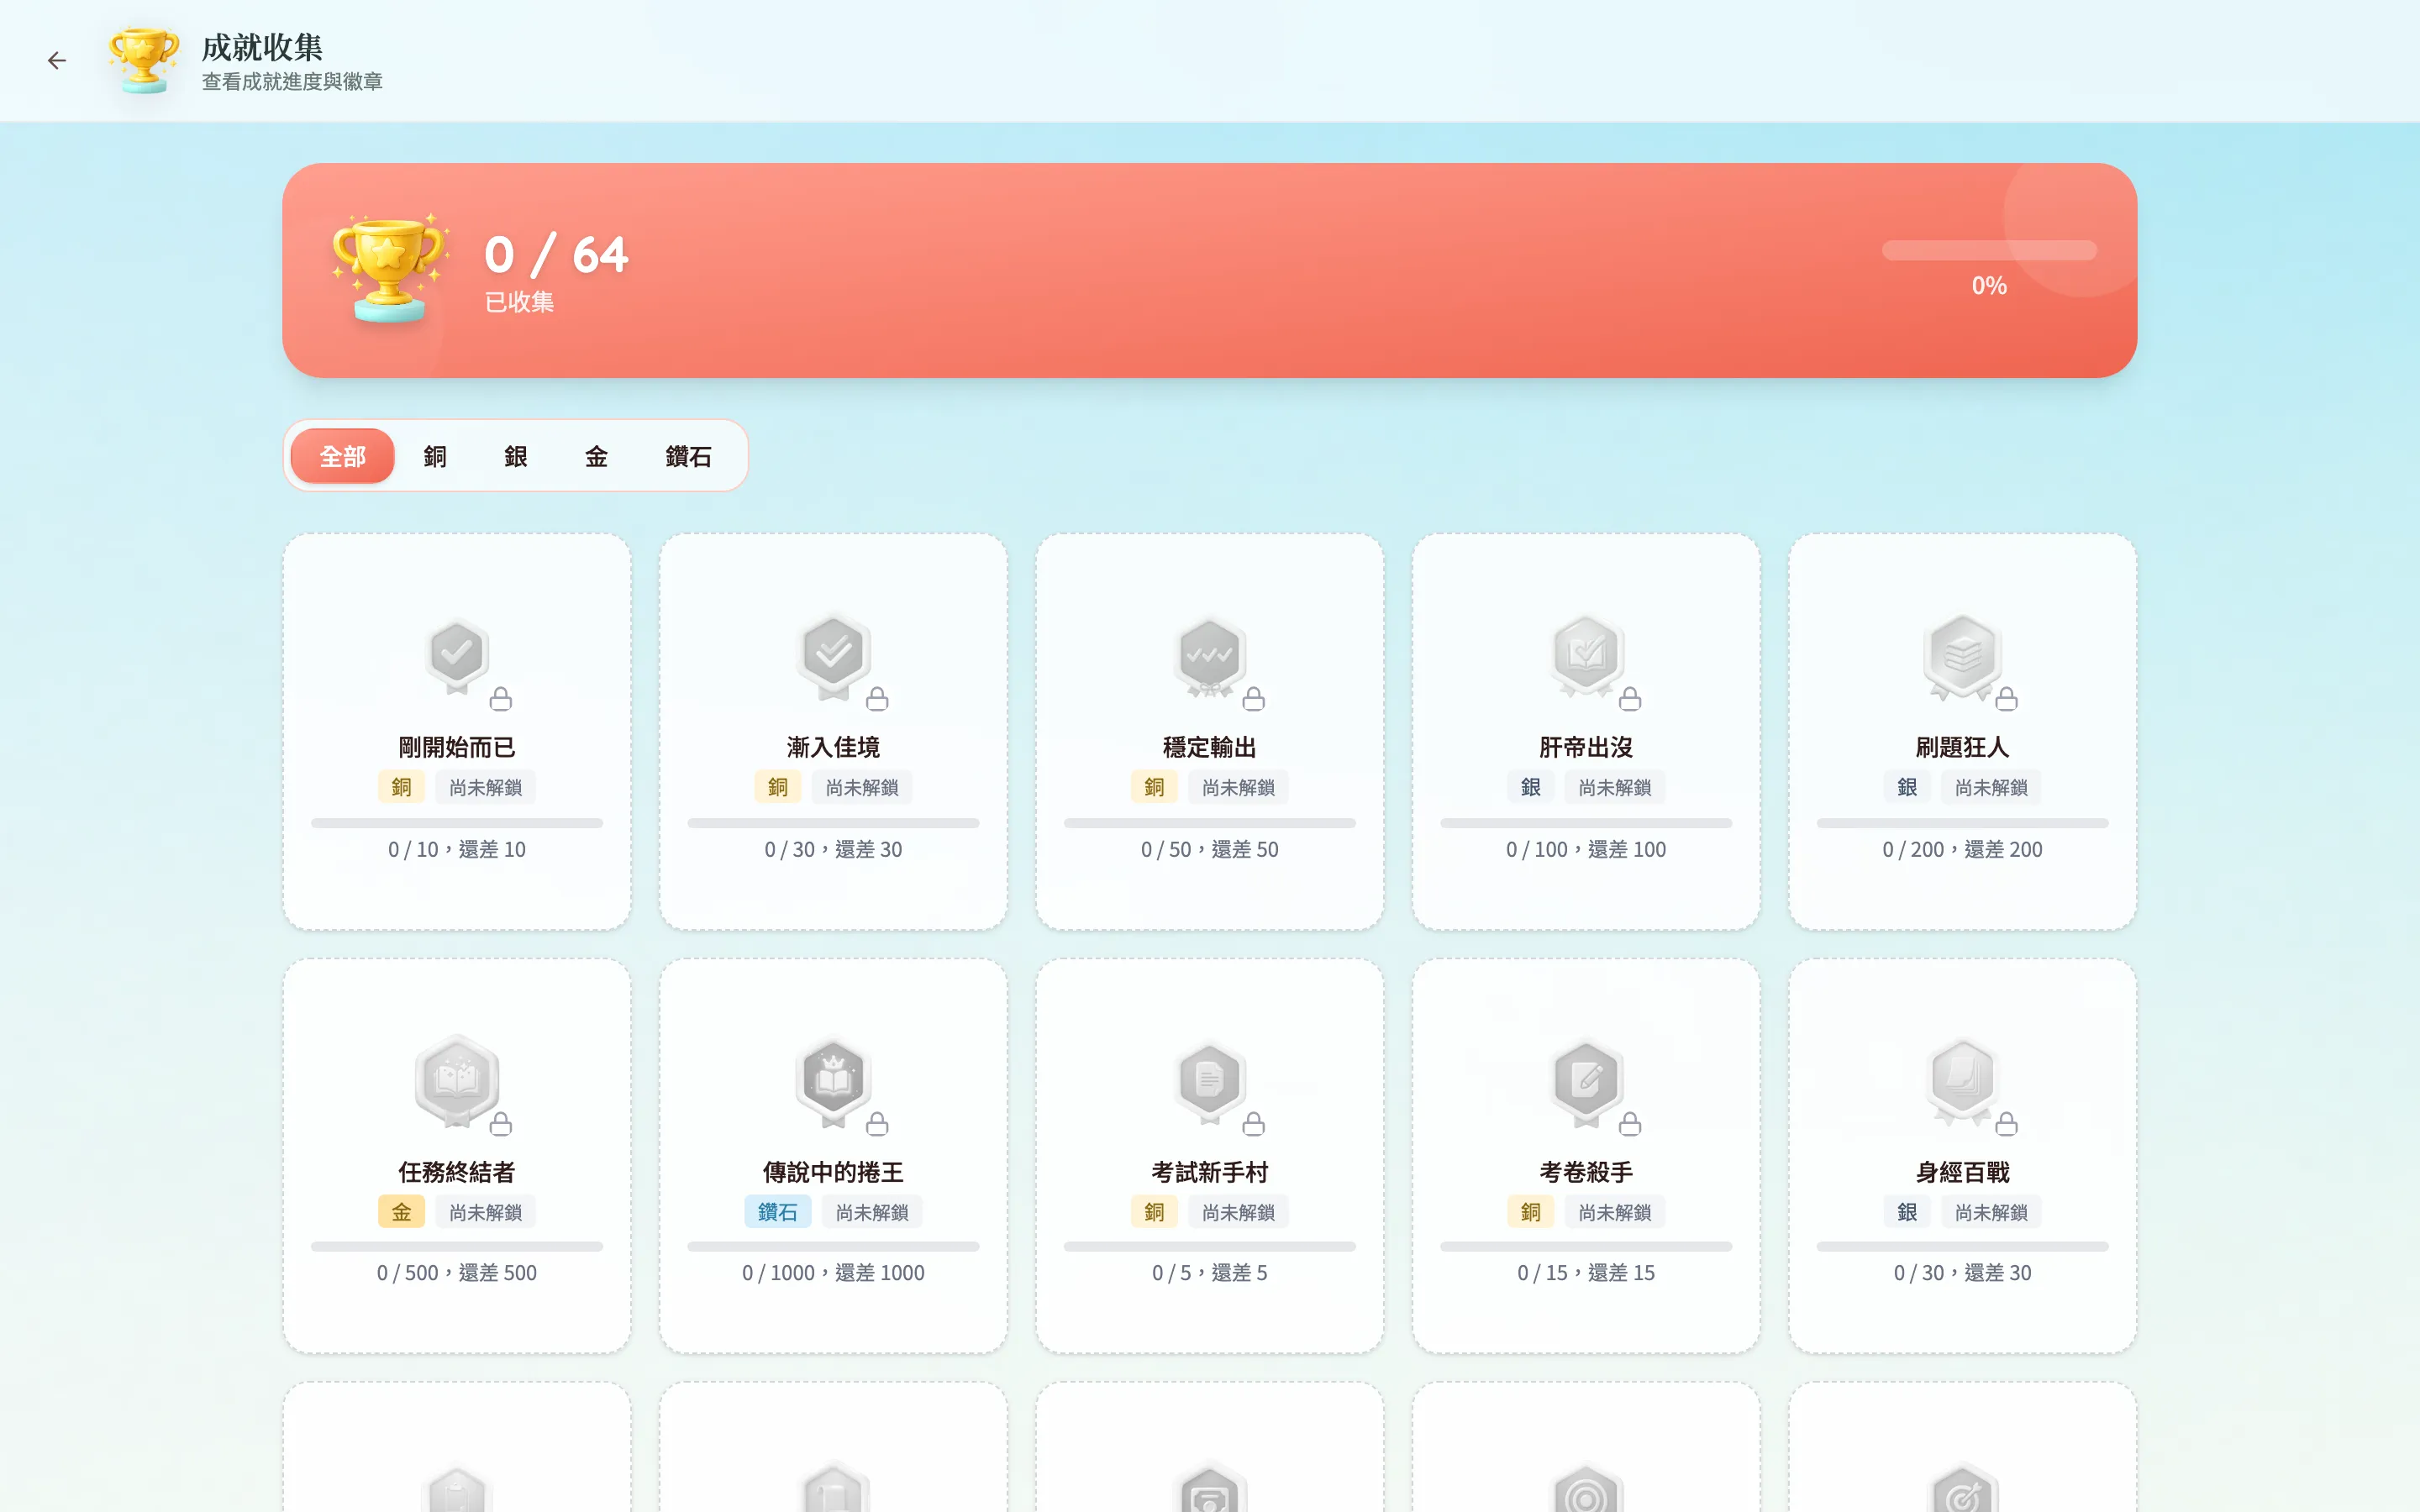Screen dimensions: 2420x1512
Task: Click the 0% percentage label
Action: pos(1989,286)
